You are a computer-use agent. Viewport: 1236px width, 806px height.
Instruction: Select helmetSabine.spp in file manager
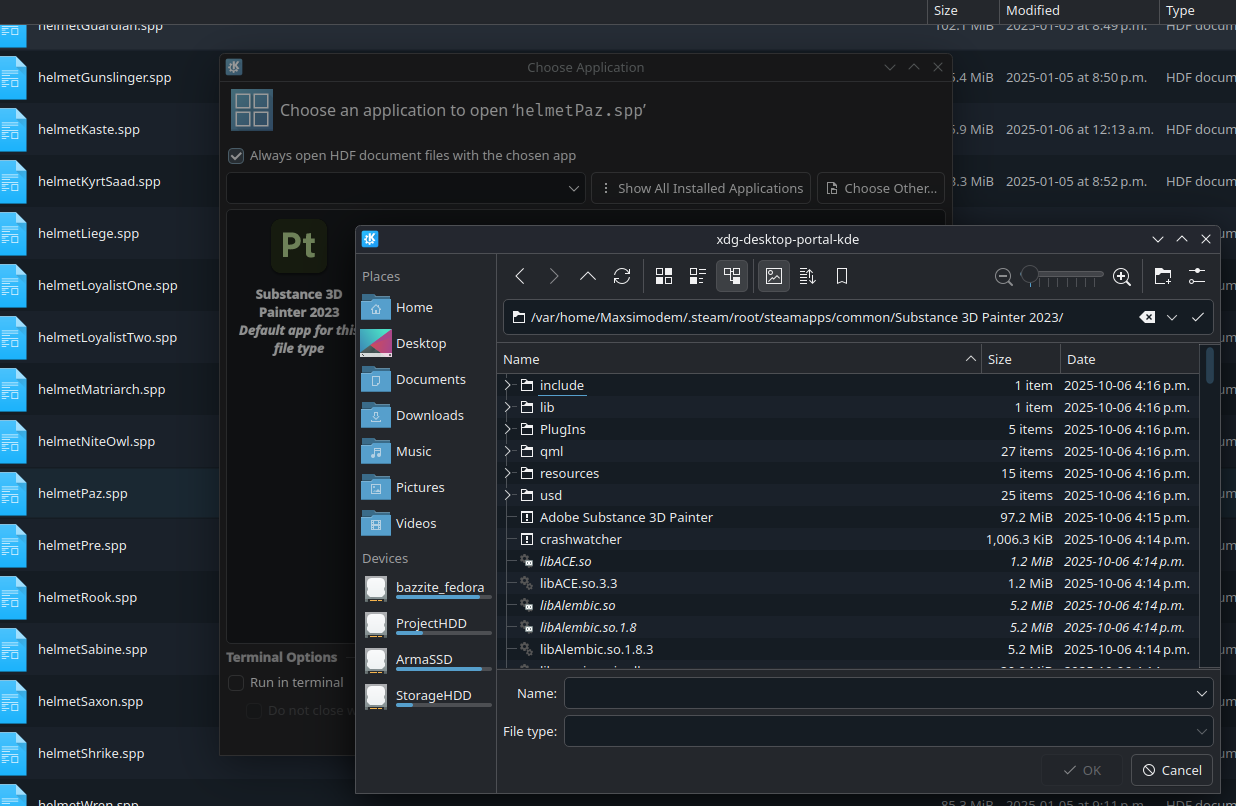[x=92, y=649]
